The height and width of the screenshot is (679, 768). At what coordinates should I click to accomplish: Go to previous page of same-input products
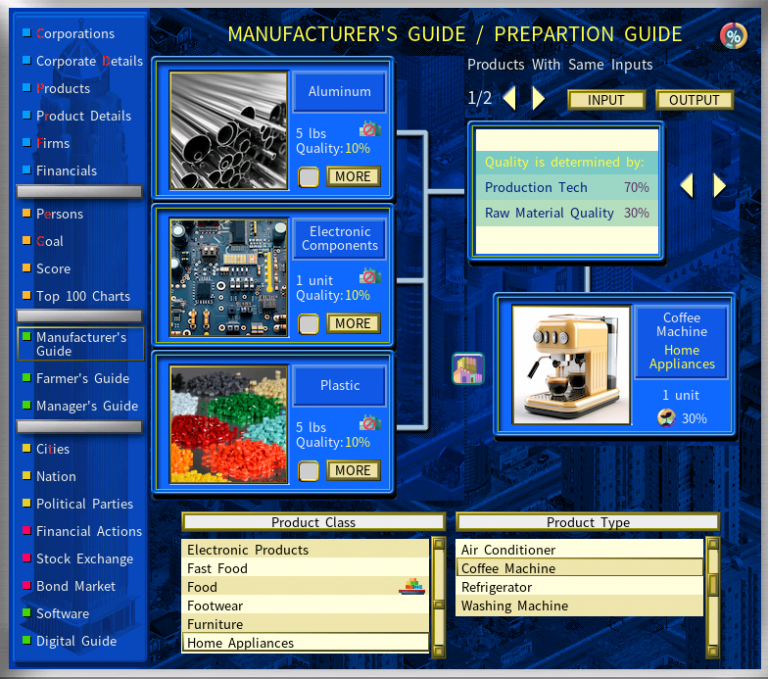509,98
